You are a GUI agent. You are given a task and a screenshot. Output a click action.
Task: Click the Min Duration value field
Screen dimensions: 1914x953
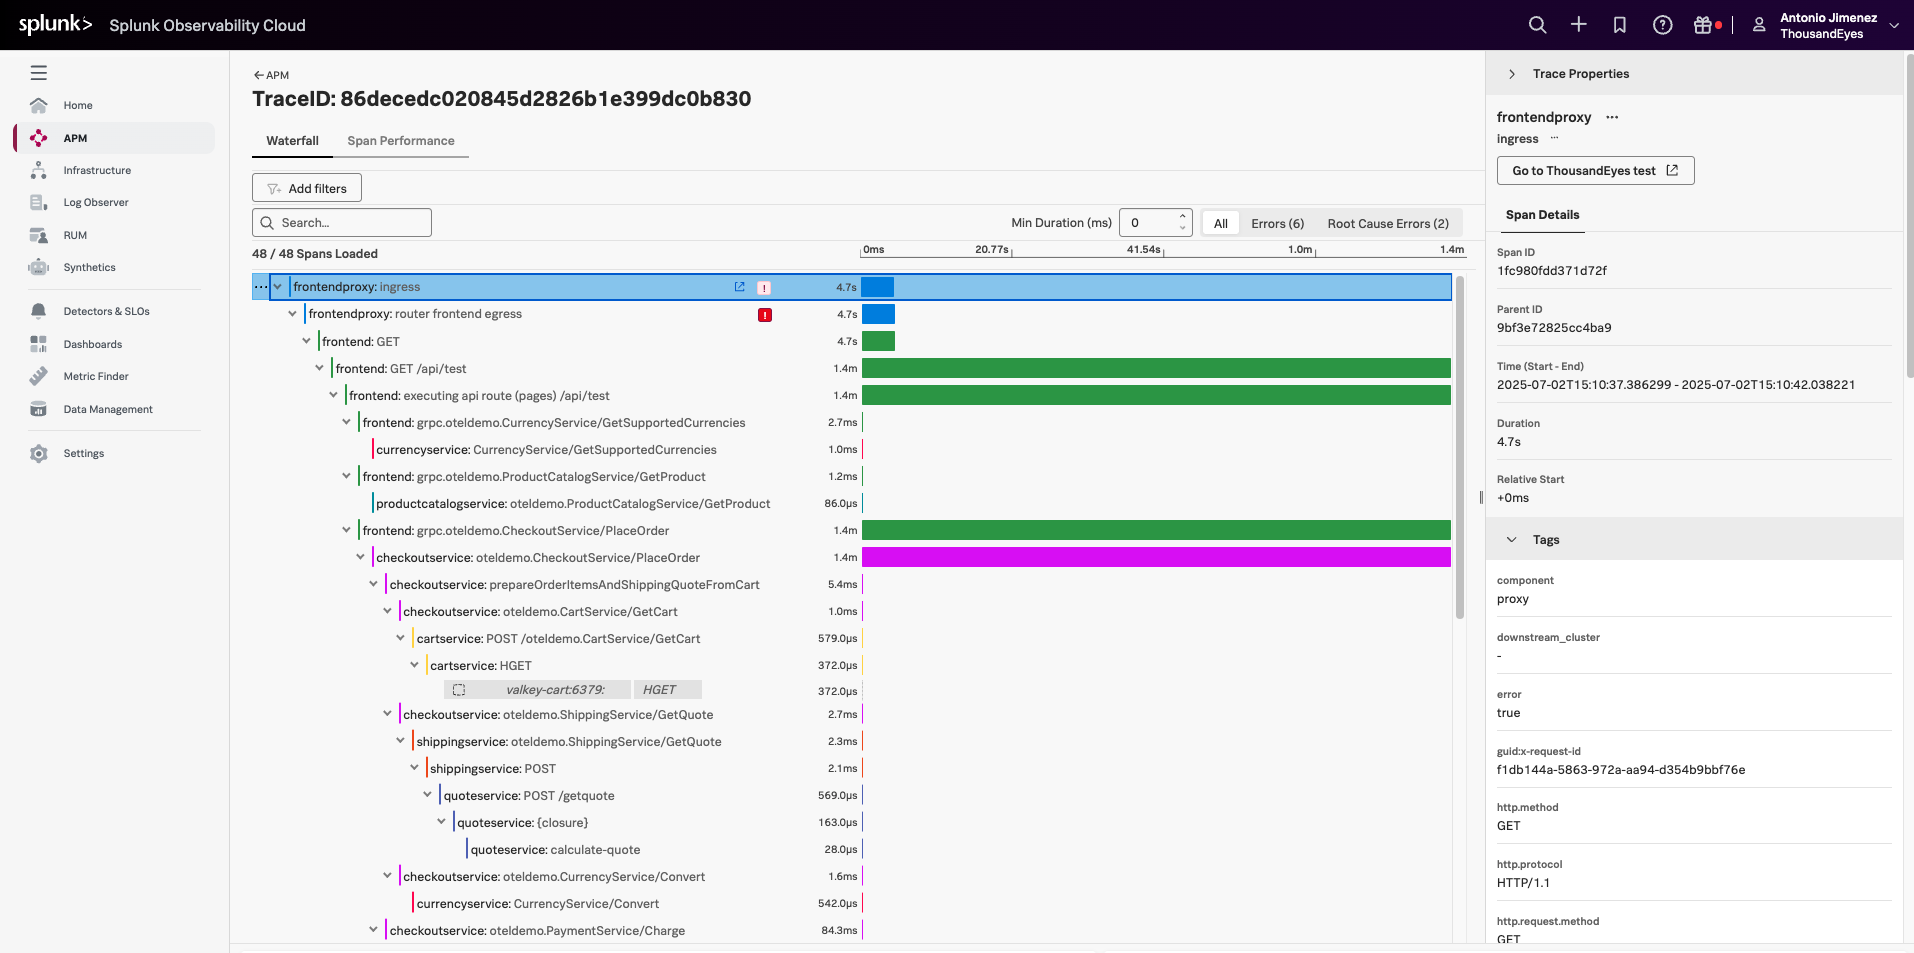[x=1148, y=223]
